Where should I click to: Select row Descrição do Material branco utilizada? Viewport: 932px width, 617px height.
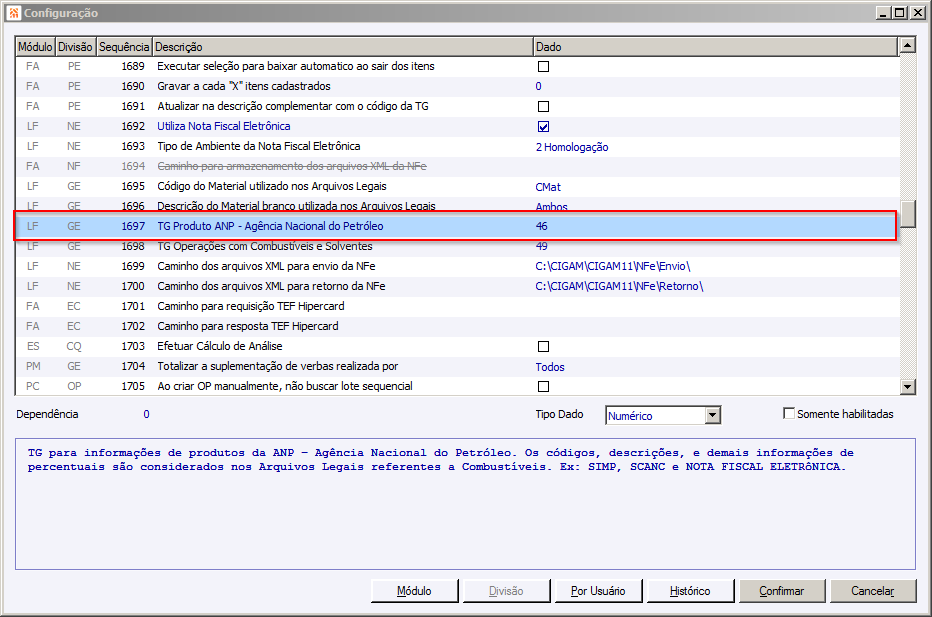point(456,206)
